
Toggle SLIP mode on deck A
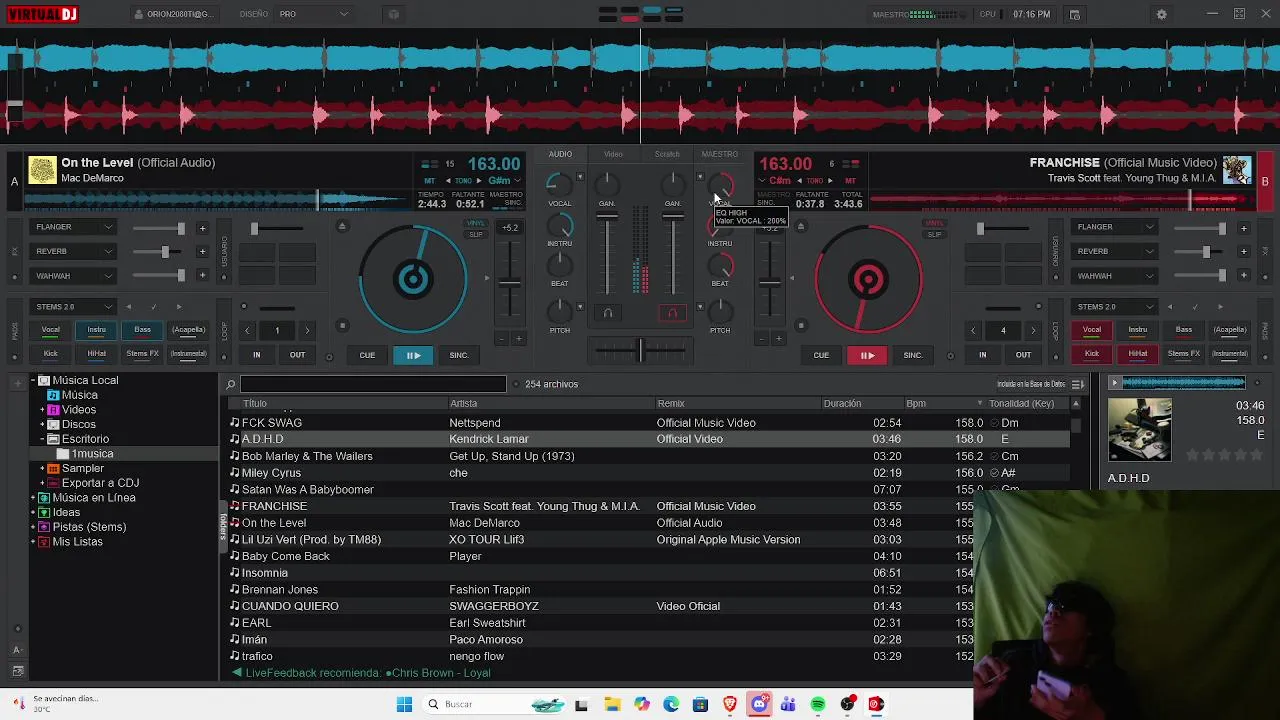476,235
